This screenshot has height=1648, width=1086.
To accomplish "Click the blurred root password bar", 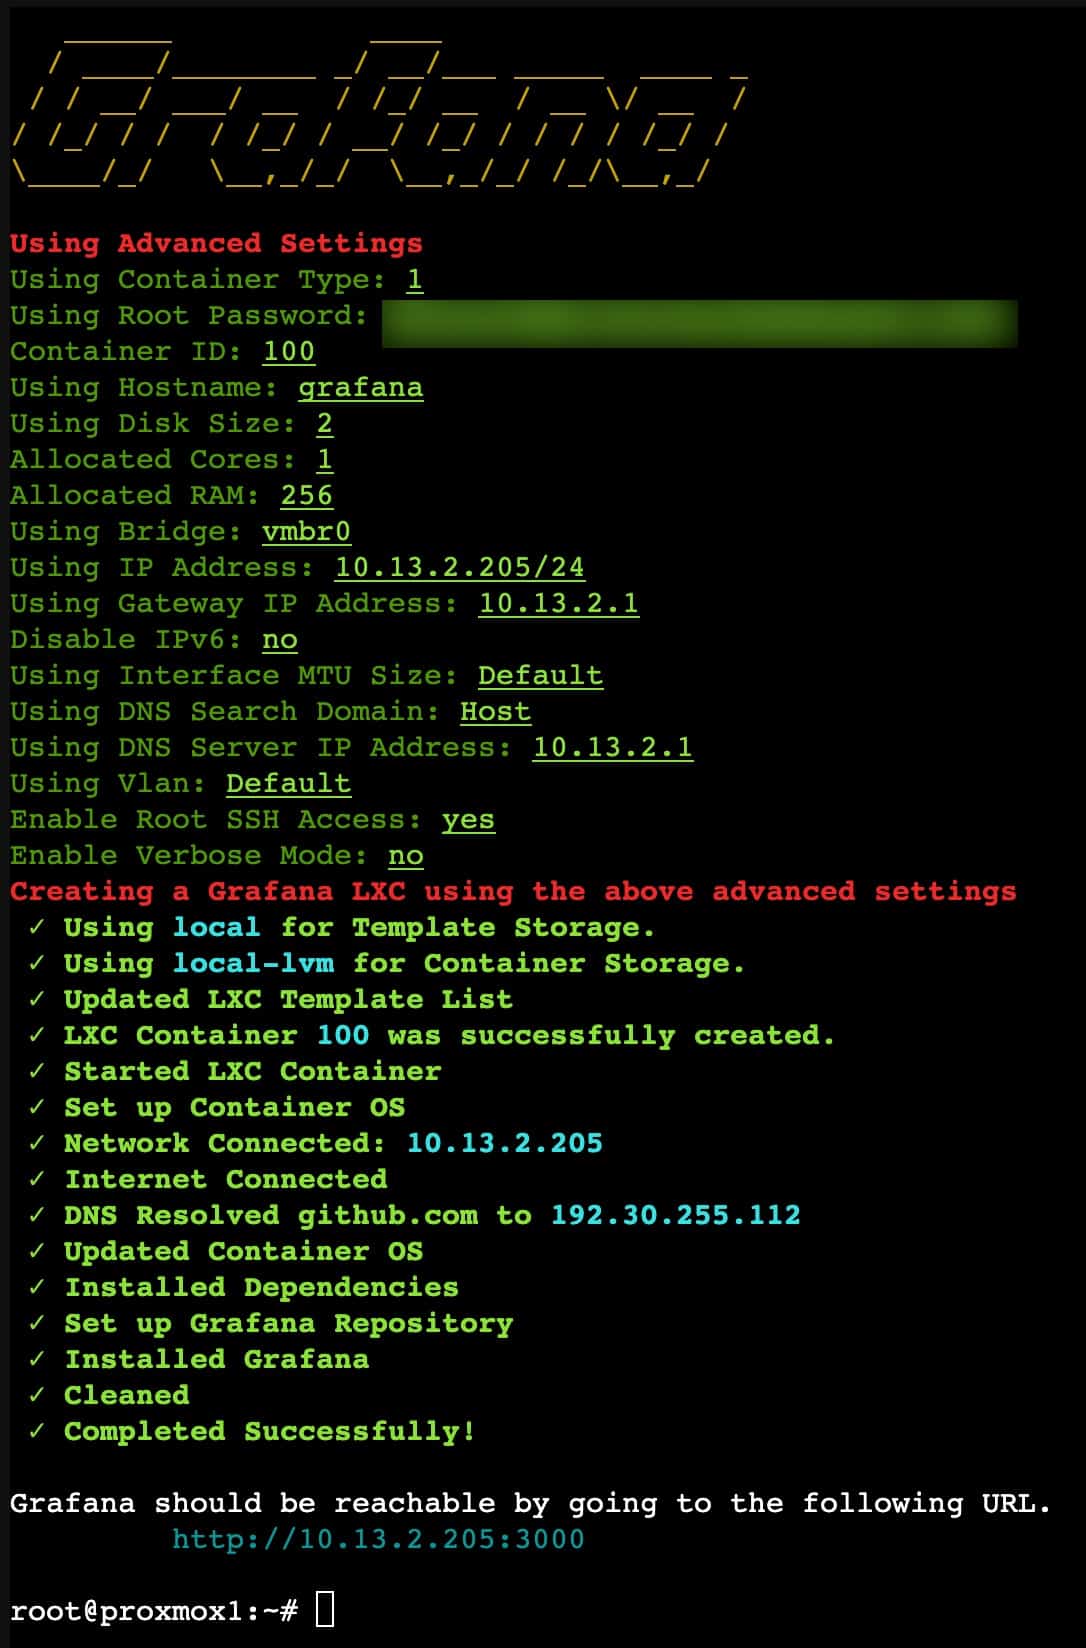I will [699, 324].
